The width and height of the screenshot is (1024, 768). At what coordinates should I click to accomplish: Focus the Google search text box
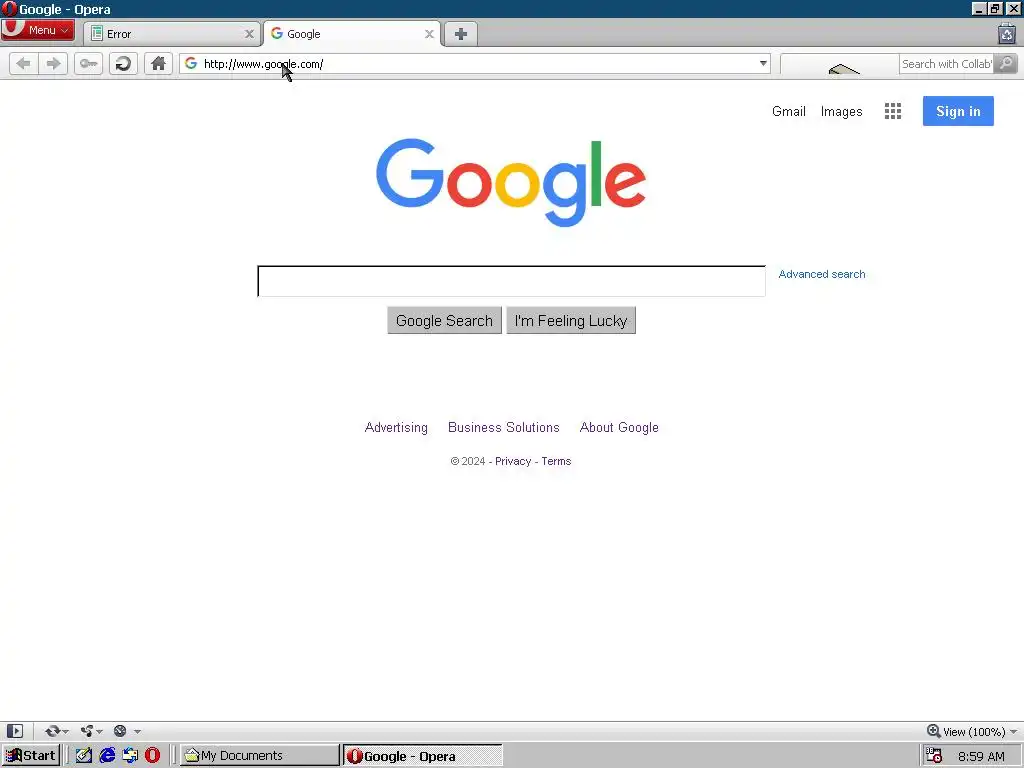pos(511,281)
